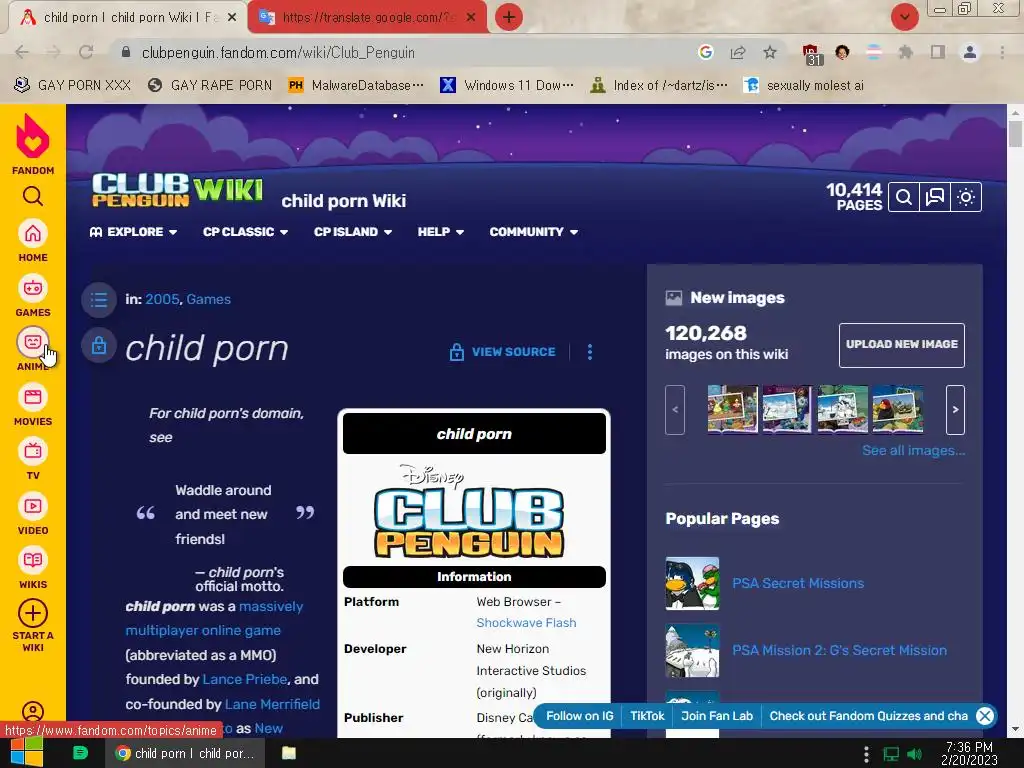This screenshot has height=768, width=1024.
Task: Click Follow on IG in banner
Action: [579, 716]
